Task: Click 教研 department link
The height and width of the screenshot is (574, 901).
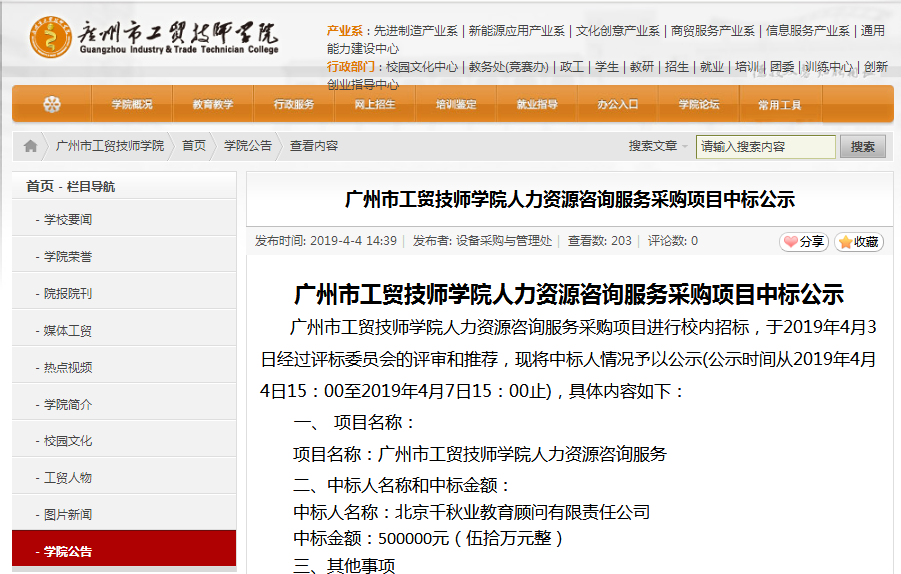Action: [642, 67]
